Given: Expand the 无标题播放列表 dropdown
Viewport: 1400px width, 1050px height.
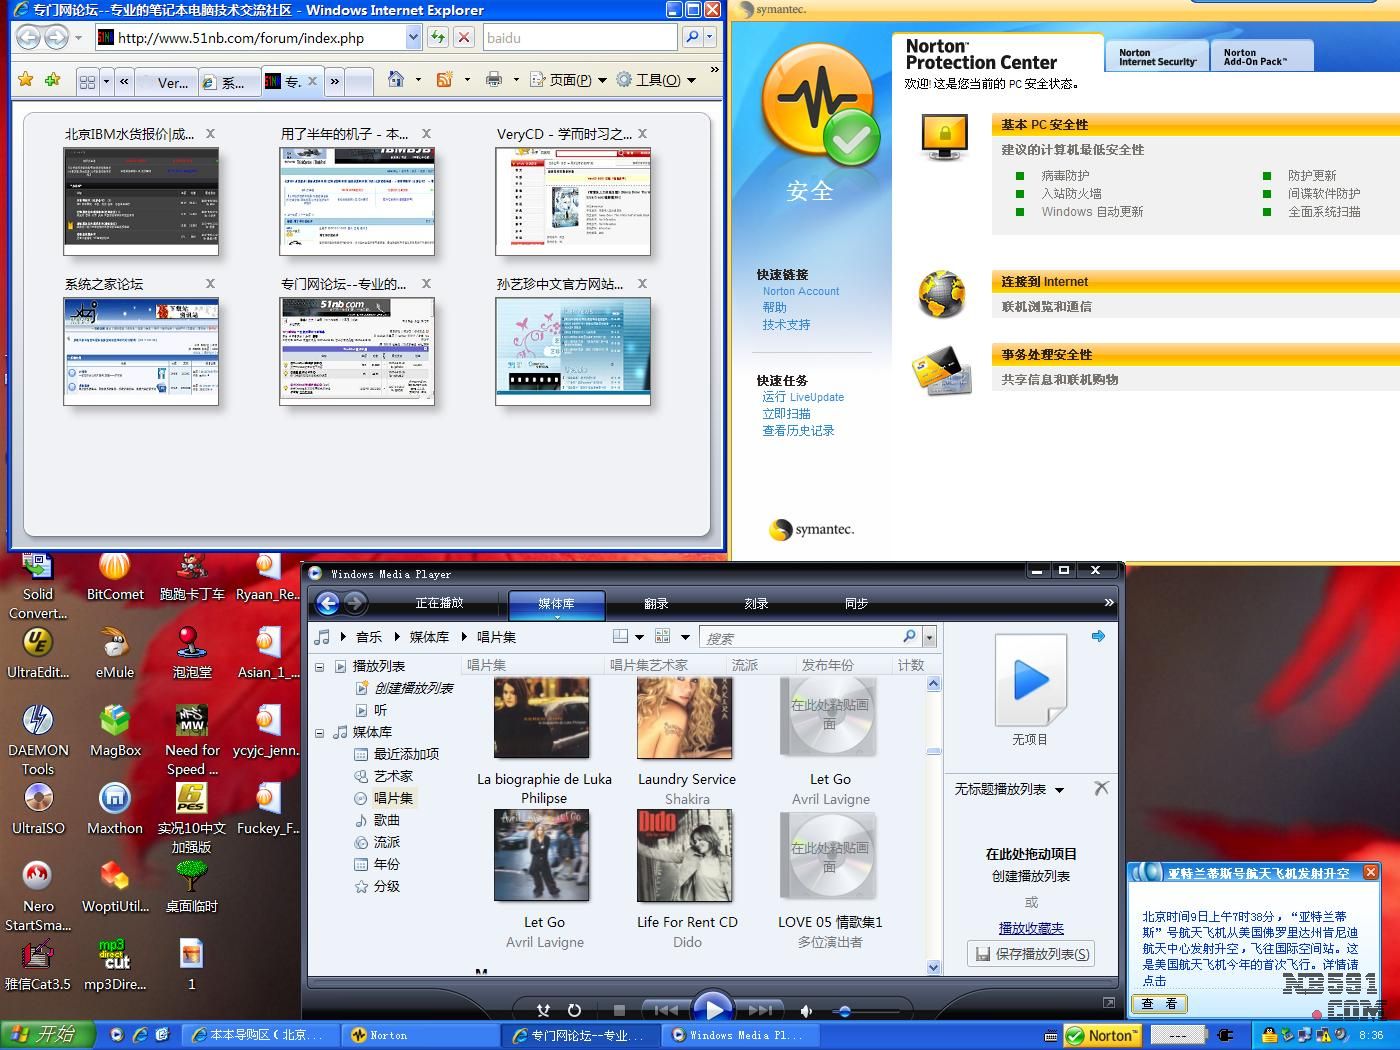Looking at the screenshot, I should coord(1059,790).
